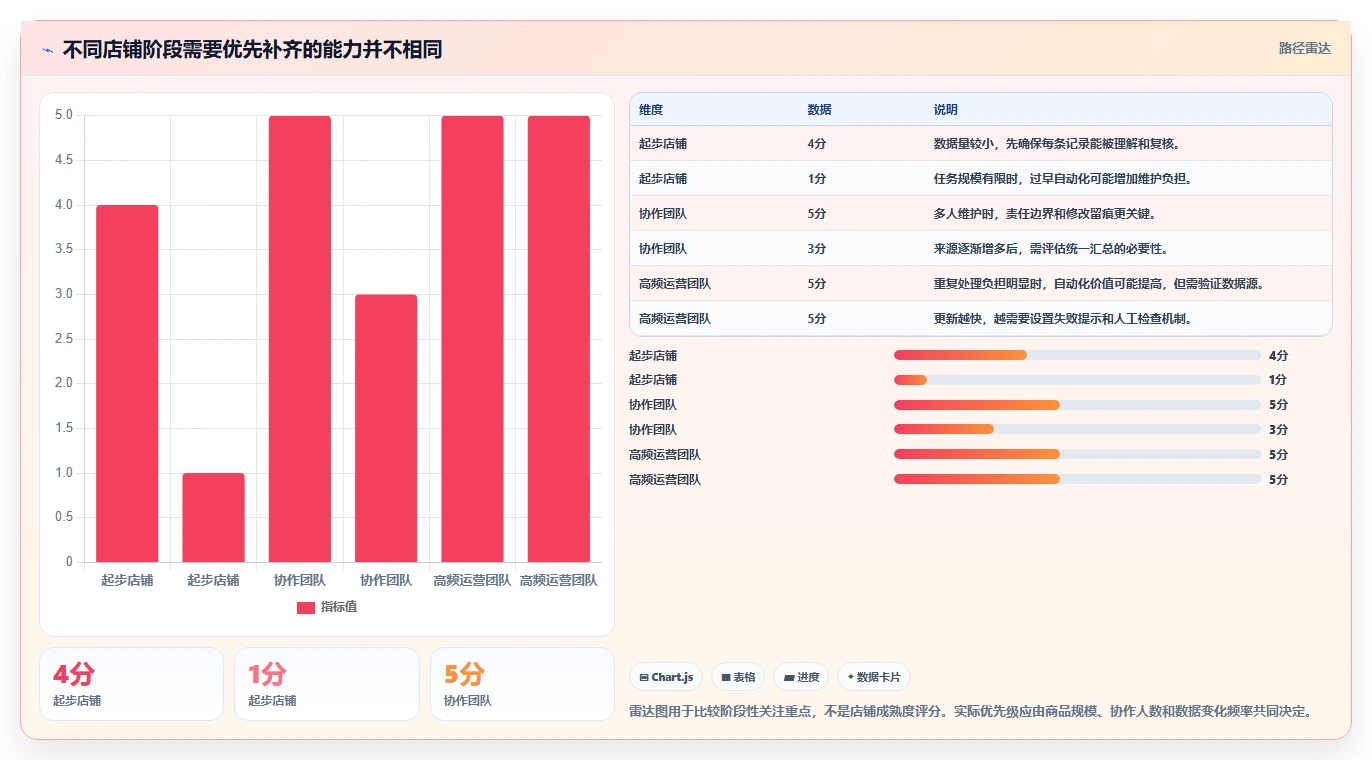Click the 数据 column header

[820, 110]
